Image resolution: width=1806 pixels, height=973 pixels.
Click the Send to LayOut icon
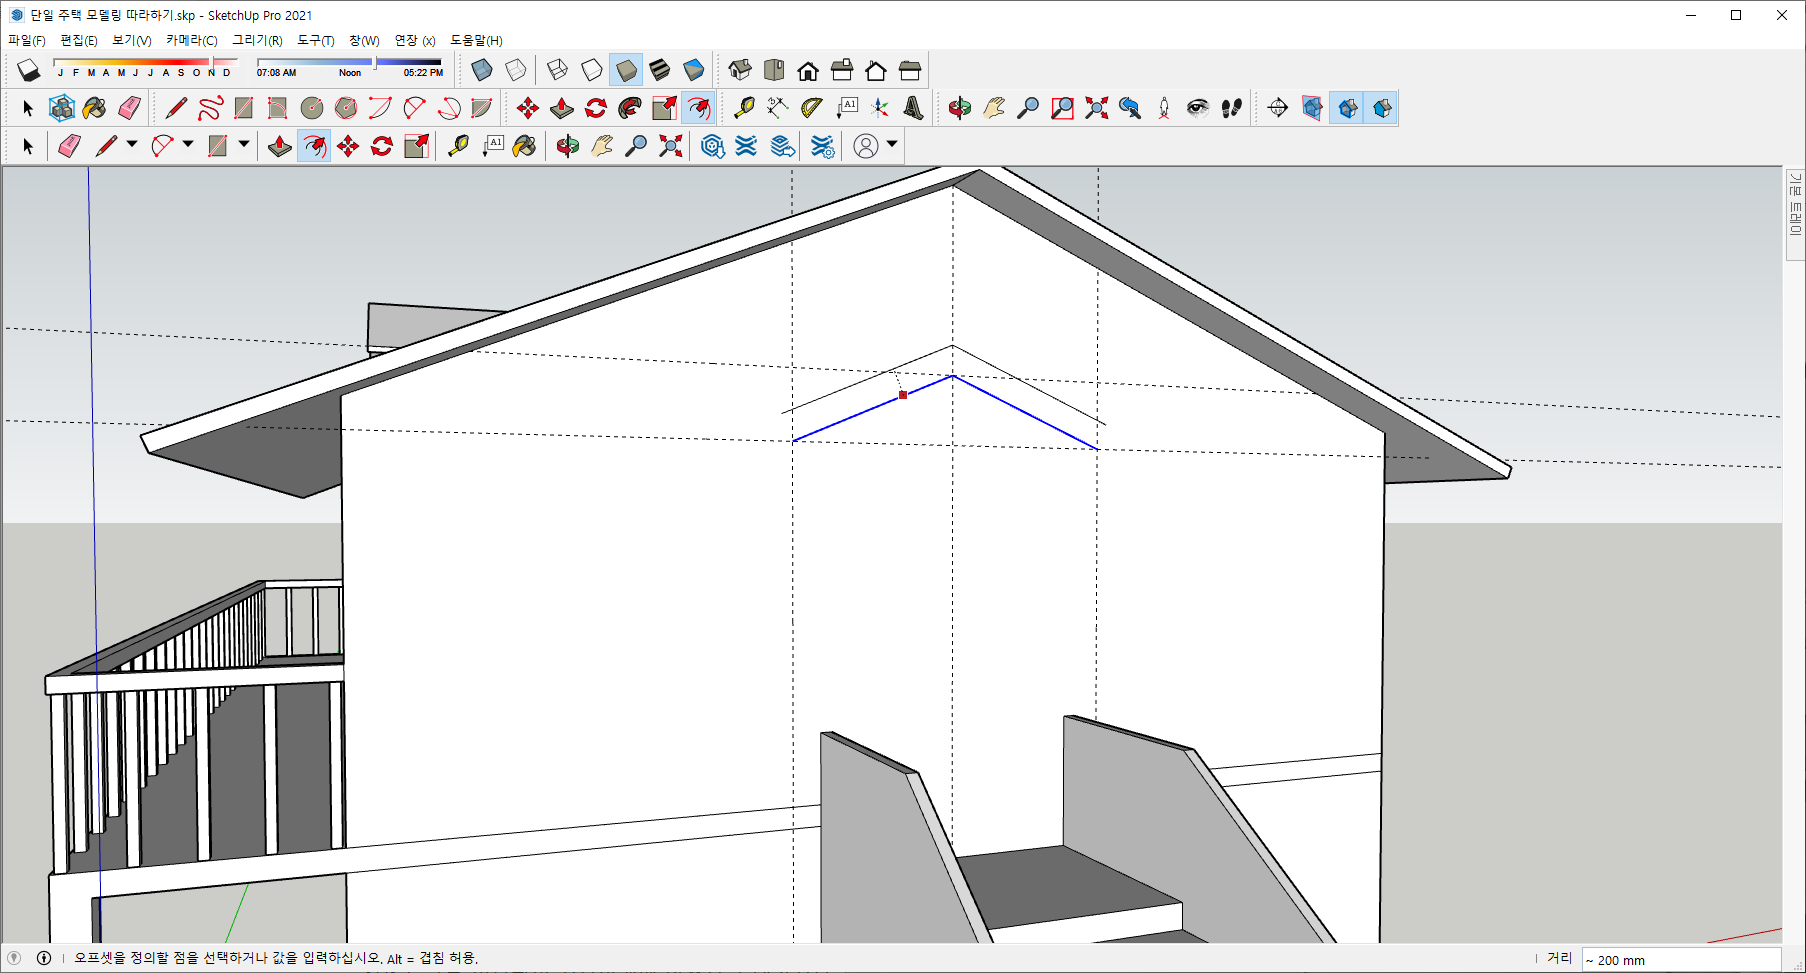coord(783,146)
